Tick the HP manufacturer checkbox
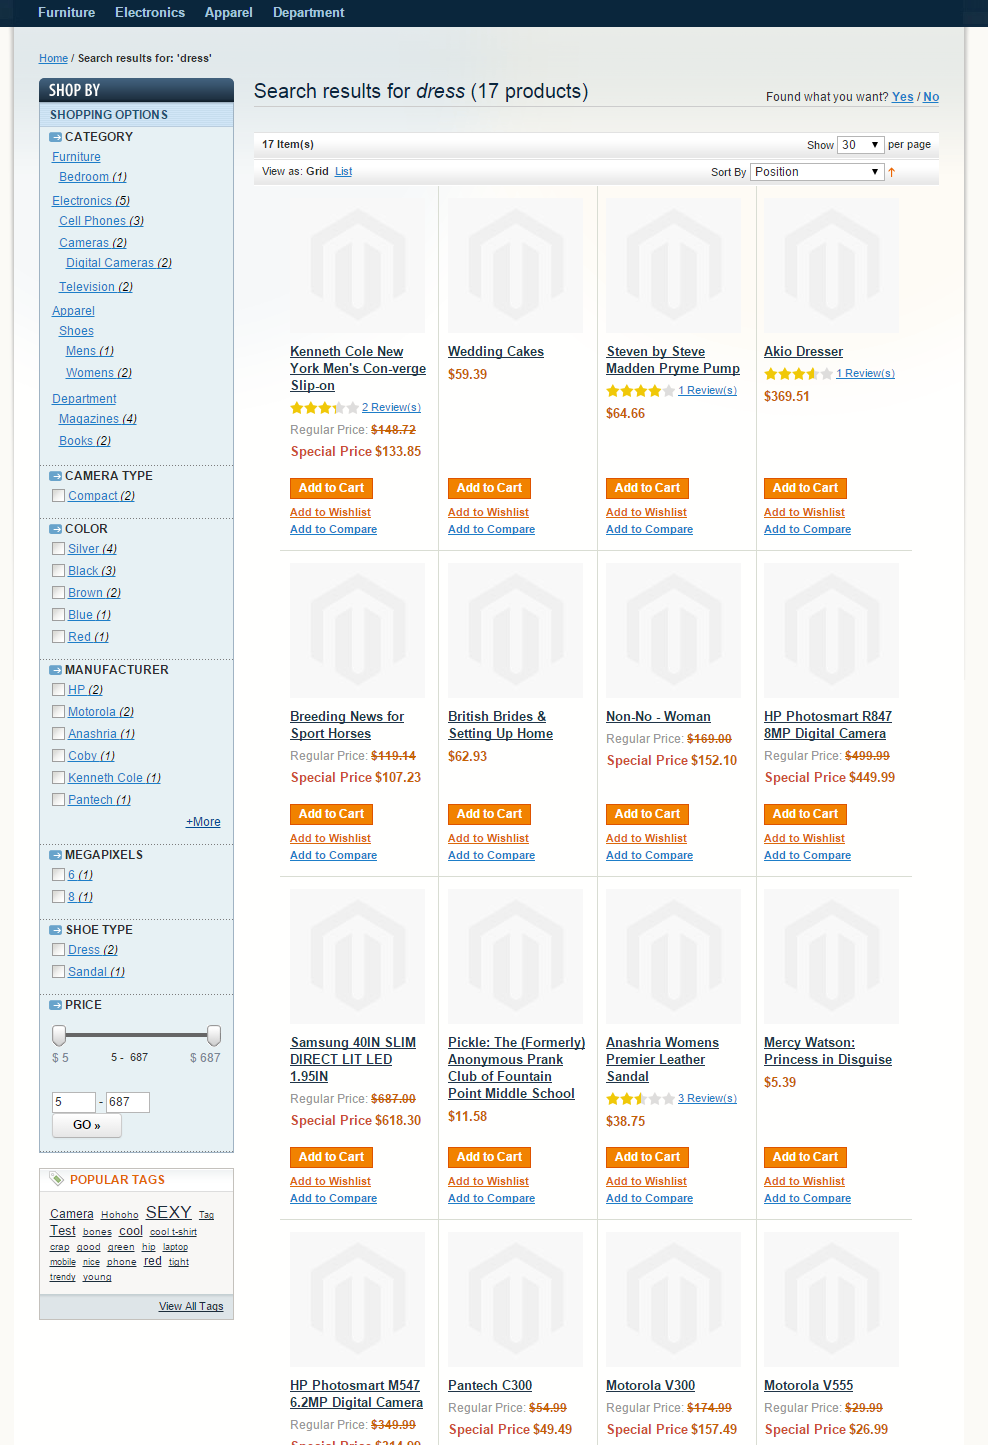 [58, 690]
